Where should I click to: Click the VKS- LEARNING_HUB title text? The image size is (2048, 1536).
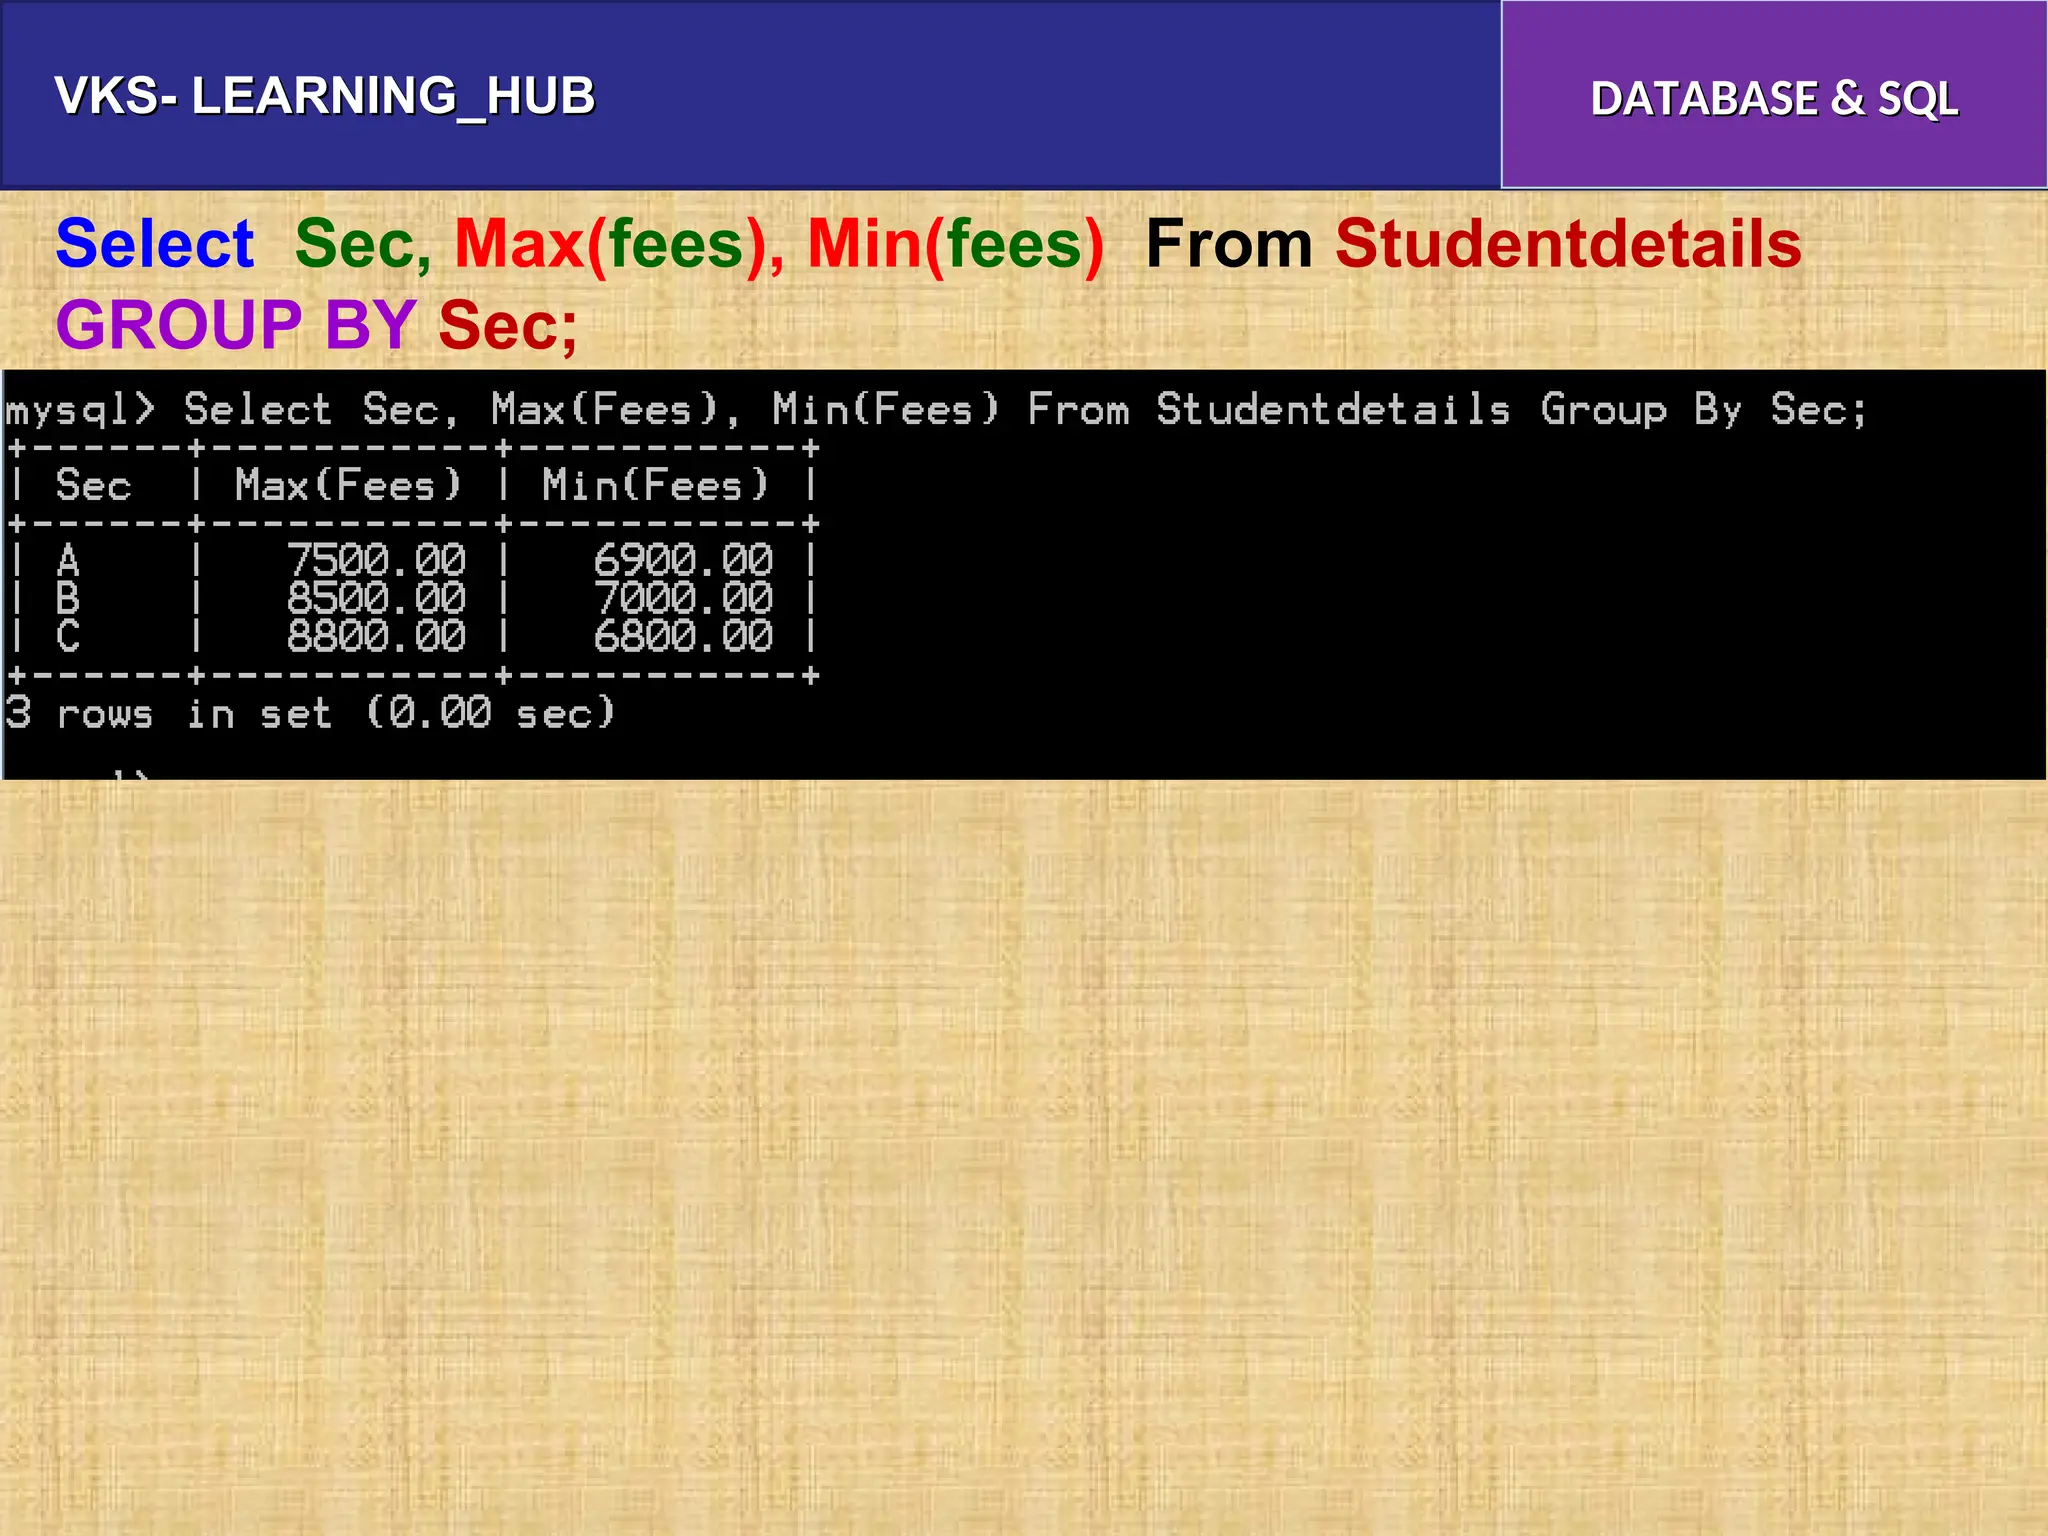325,97
